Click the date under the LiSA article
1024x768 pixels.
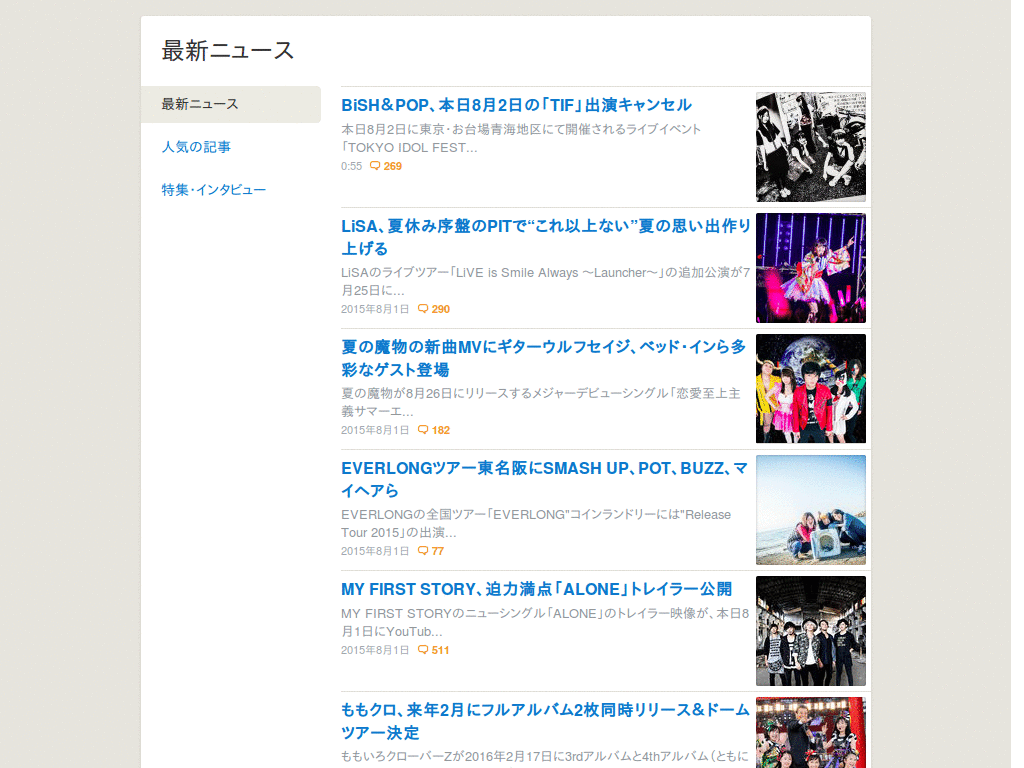[375, 310]
